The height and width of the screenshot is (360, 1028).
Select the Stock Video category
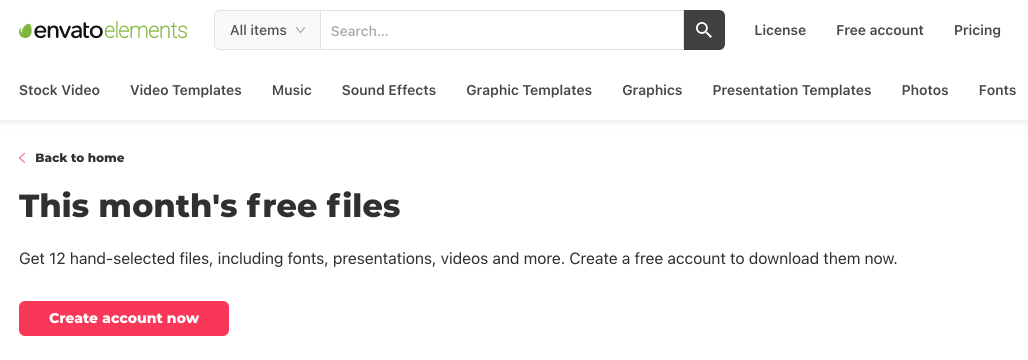click(x=60, y=90)
